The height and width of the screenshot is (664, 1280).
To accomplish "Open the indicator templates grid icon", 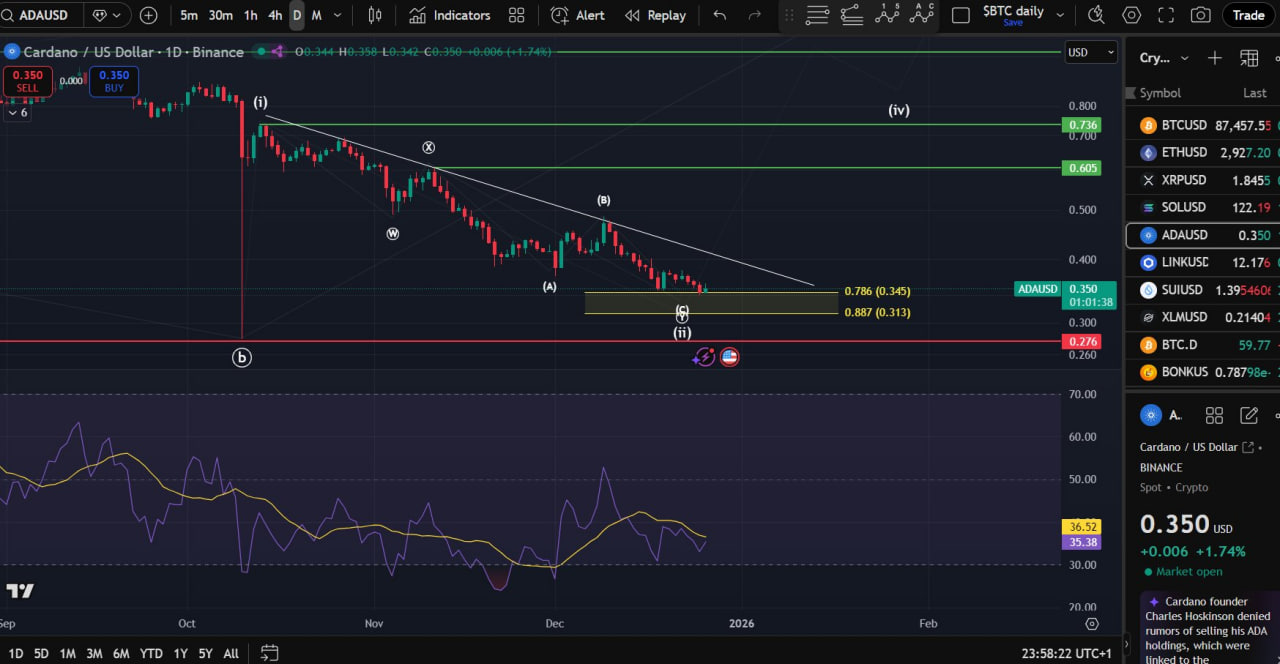I will click(x=516, y=15).
